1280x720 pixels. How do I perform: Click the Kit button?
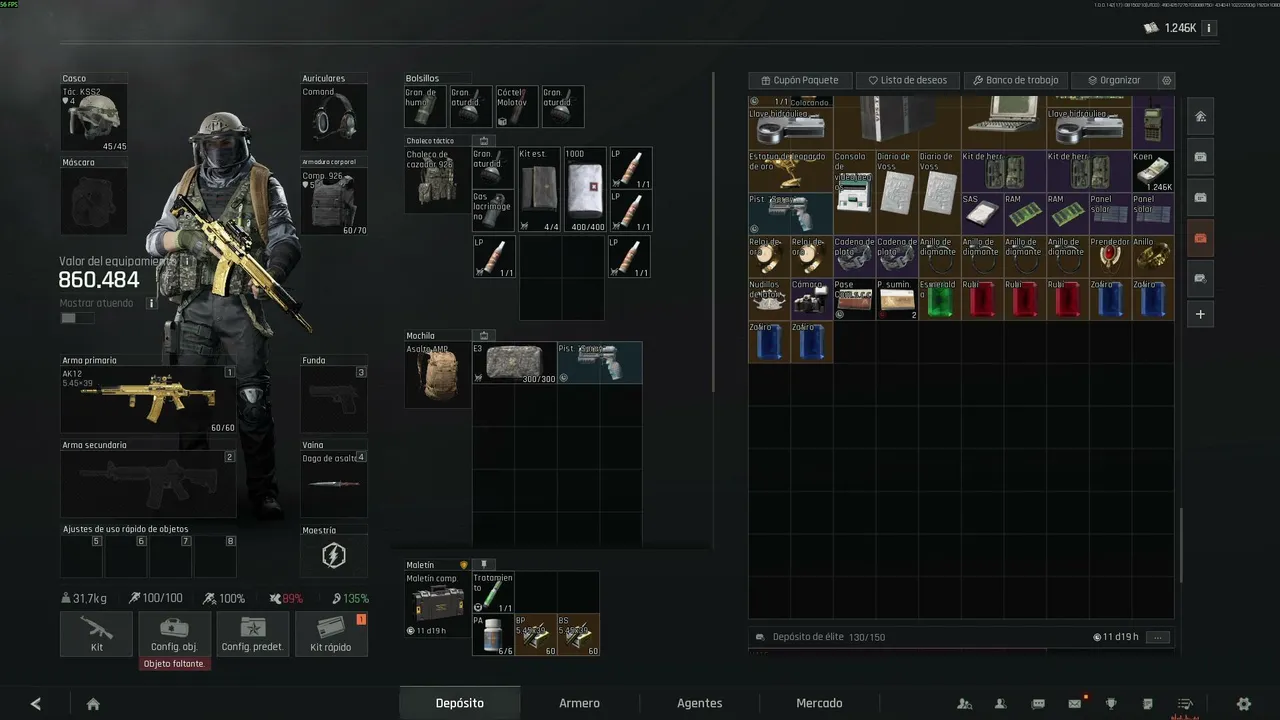(97, 634)
